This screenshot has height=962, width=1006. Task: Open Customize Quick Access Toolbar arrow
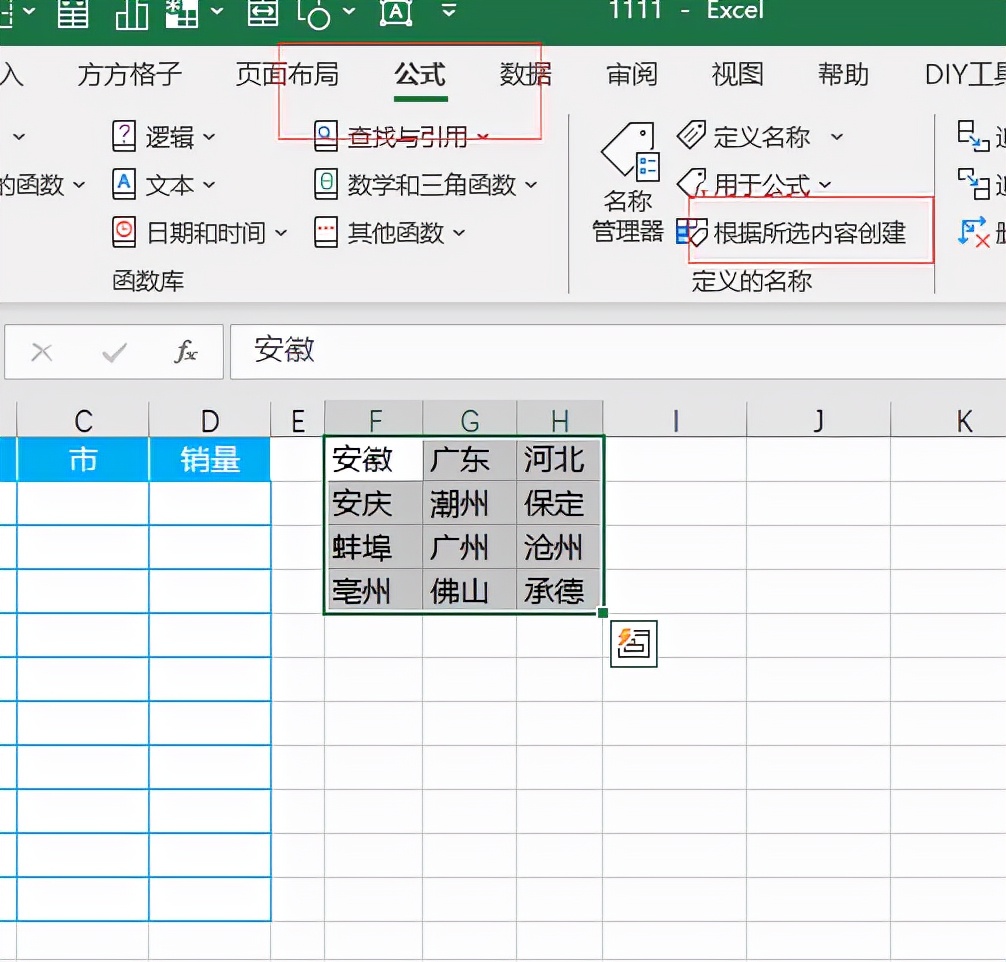click(449, 10)
